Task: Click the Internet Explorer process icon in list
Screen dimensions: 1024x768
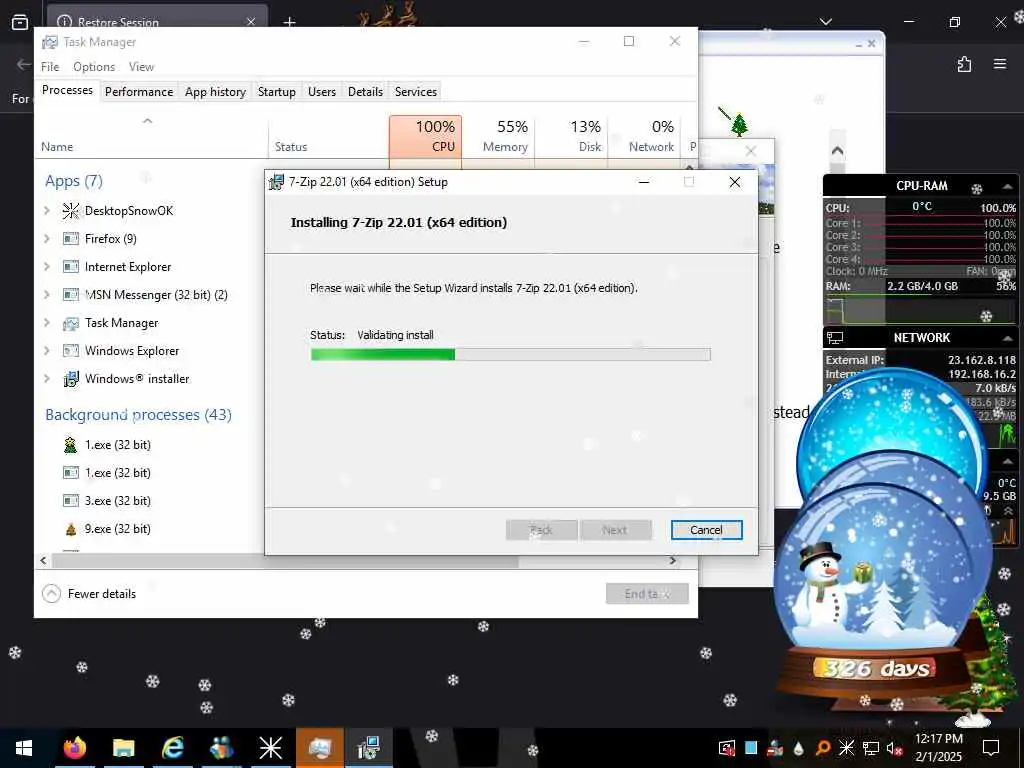Action: 71,266
